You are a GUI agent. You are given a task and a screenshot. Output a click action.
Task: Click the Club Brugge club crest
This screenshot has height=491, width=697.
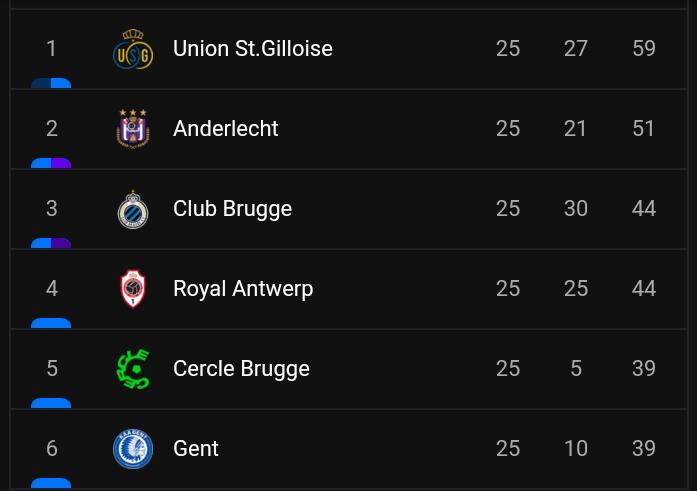133,209
